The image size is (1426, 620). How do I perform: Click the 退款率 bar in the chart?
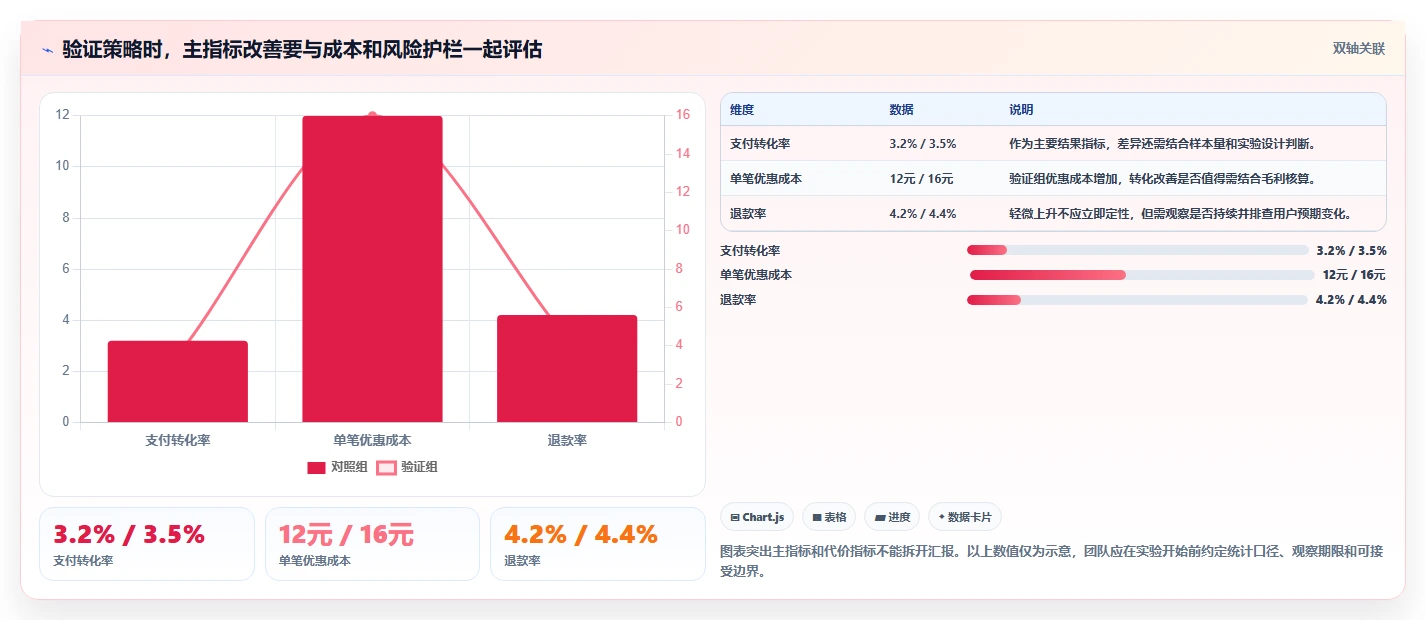(x=567, y=368)
